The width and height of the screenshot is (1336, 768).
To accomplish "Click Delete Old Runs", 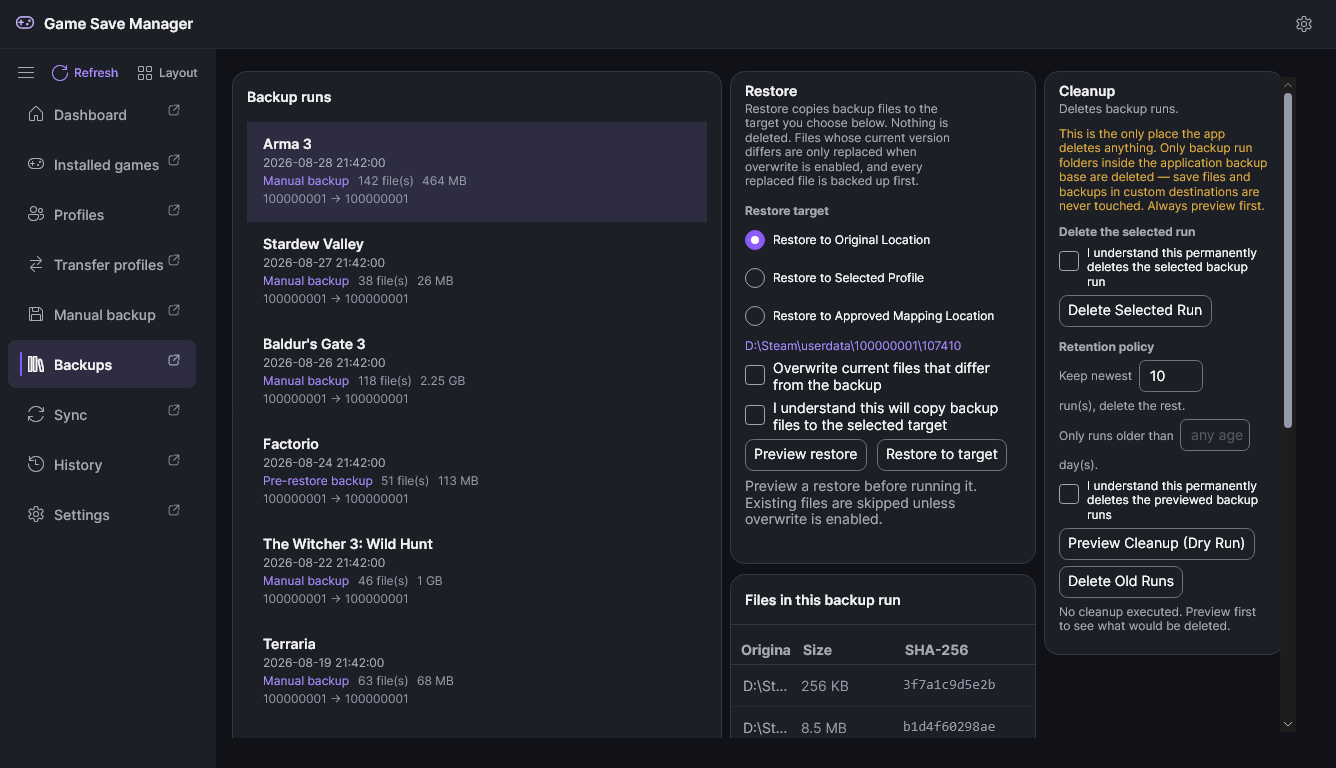I will [1121, 581].
